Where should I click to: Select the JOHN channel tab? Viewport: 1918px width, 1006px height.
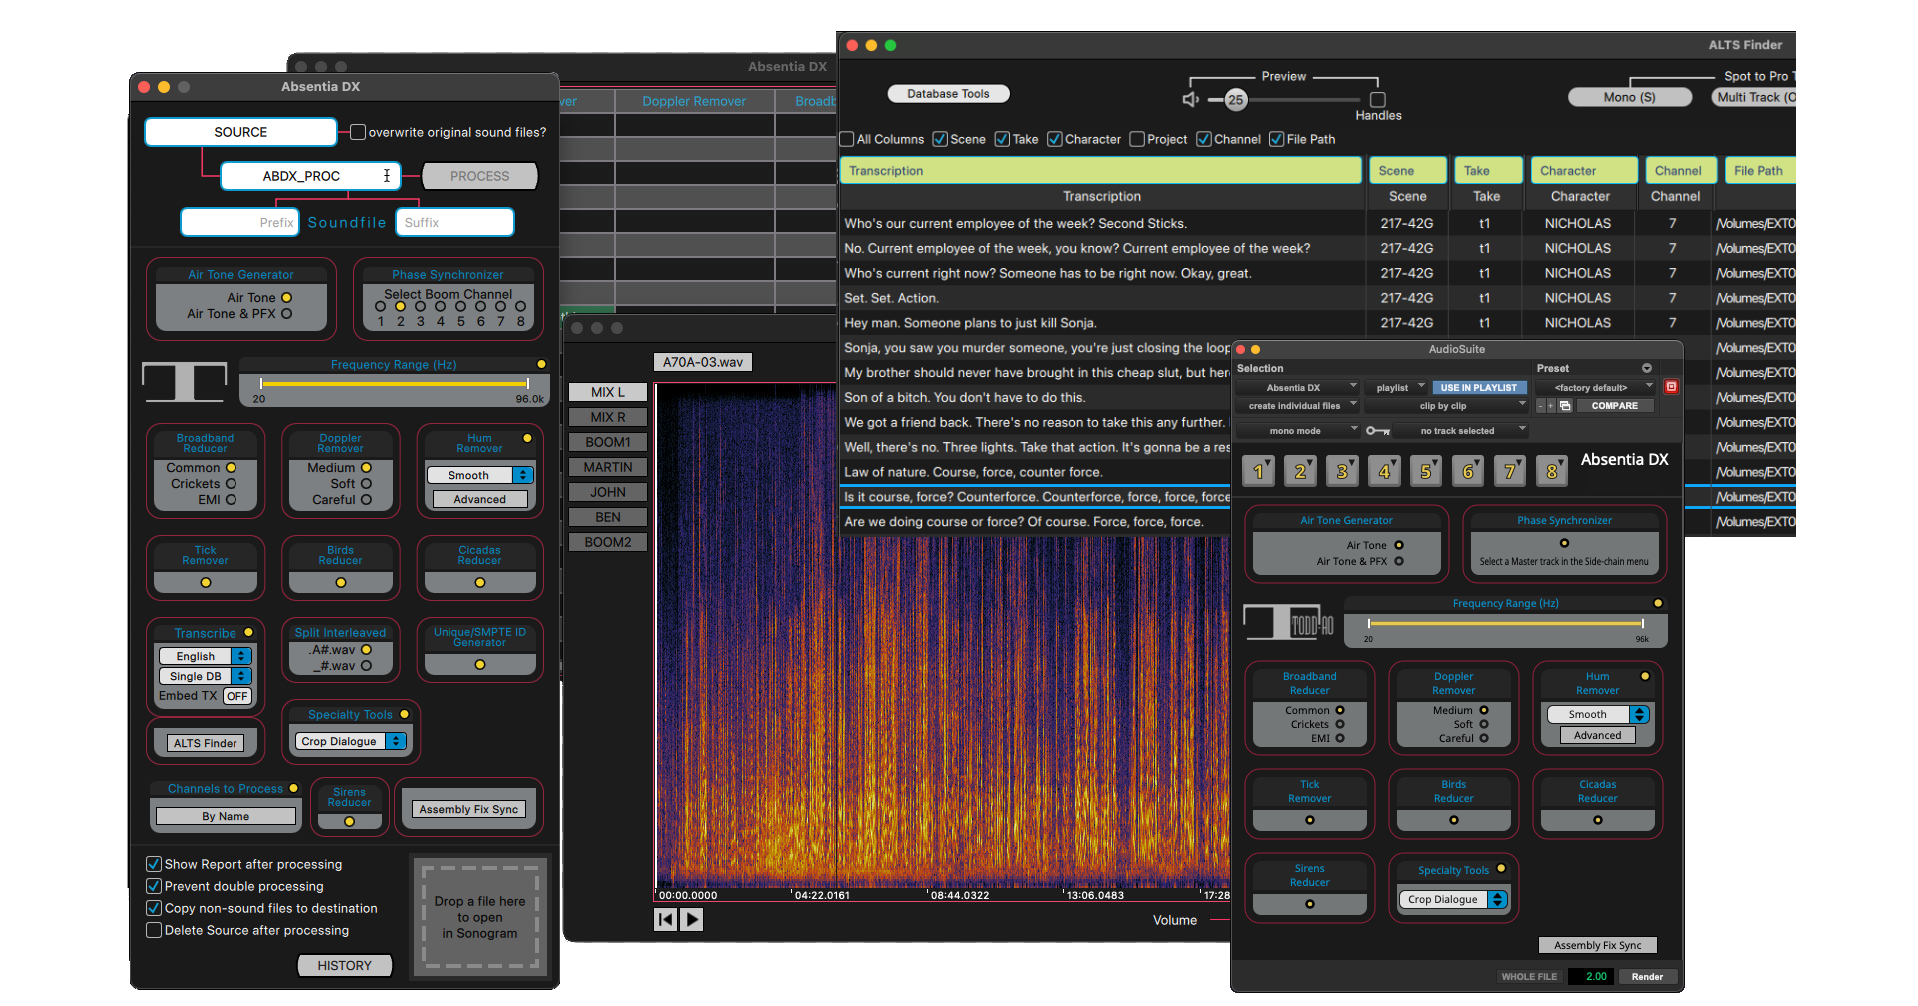tap(608, 492)
